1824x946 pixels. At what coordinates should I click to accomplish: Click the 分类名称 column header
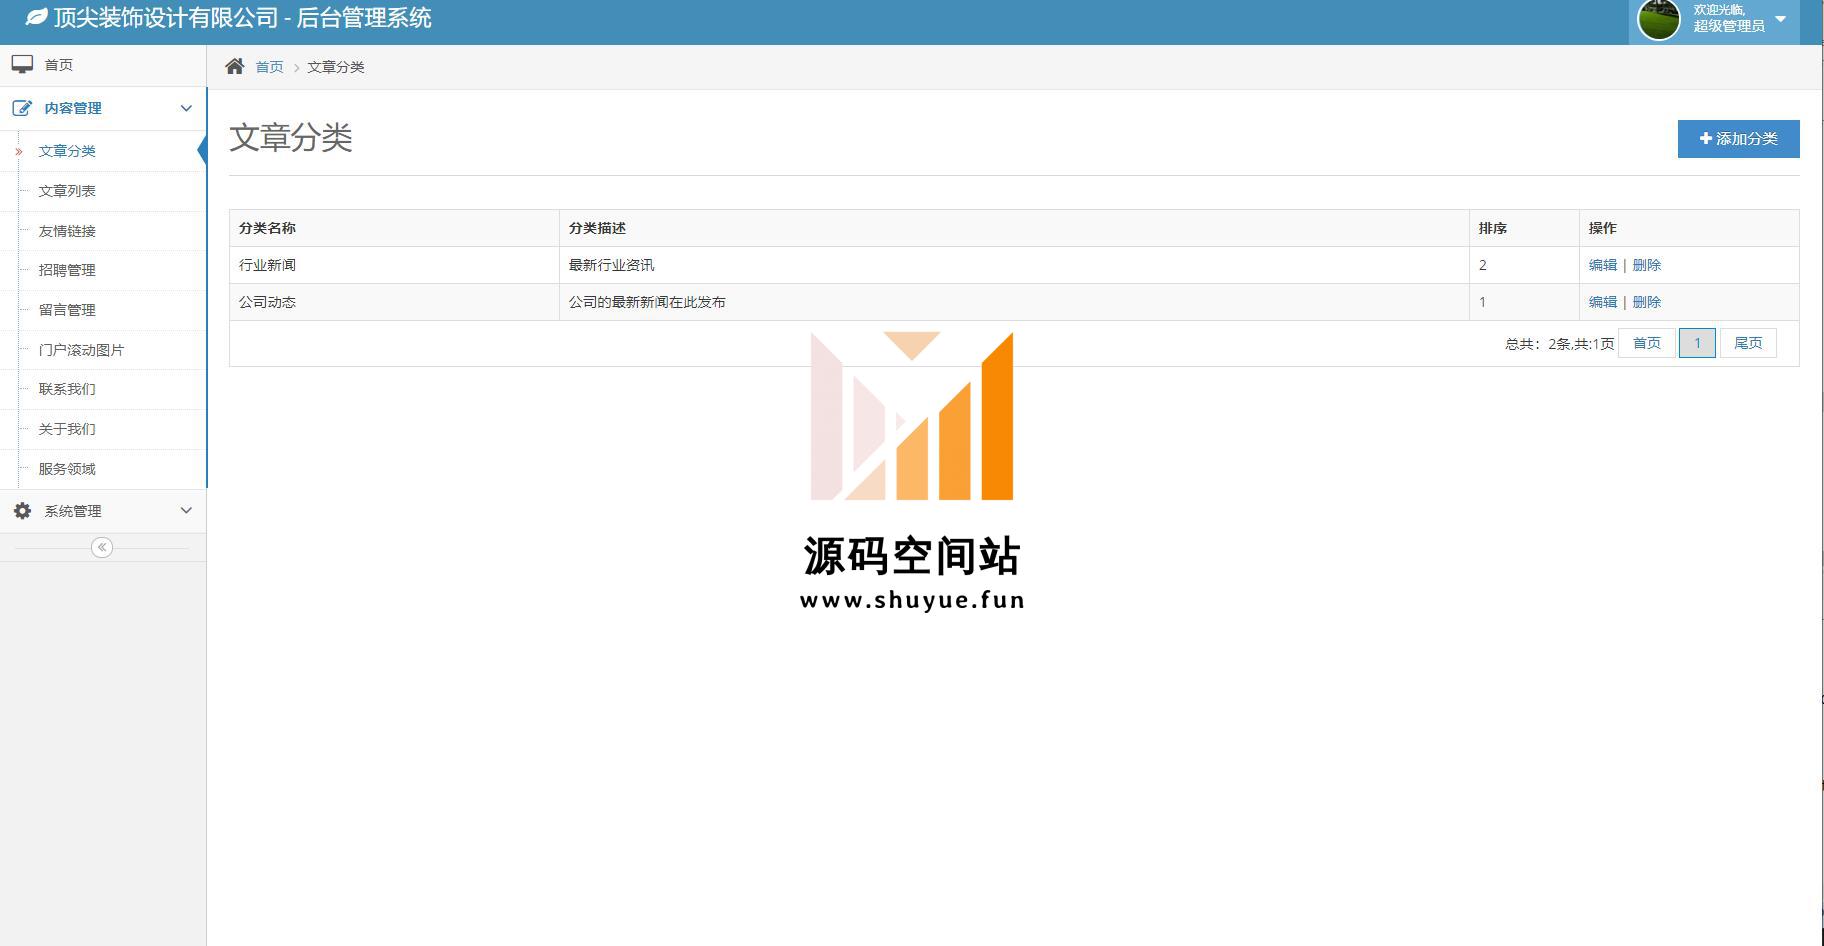[x=394, y=228]
